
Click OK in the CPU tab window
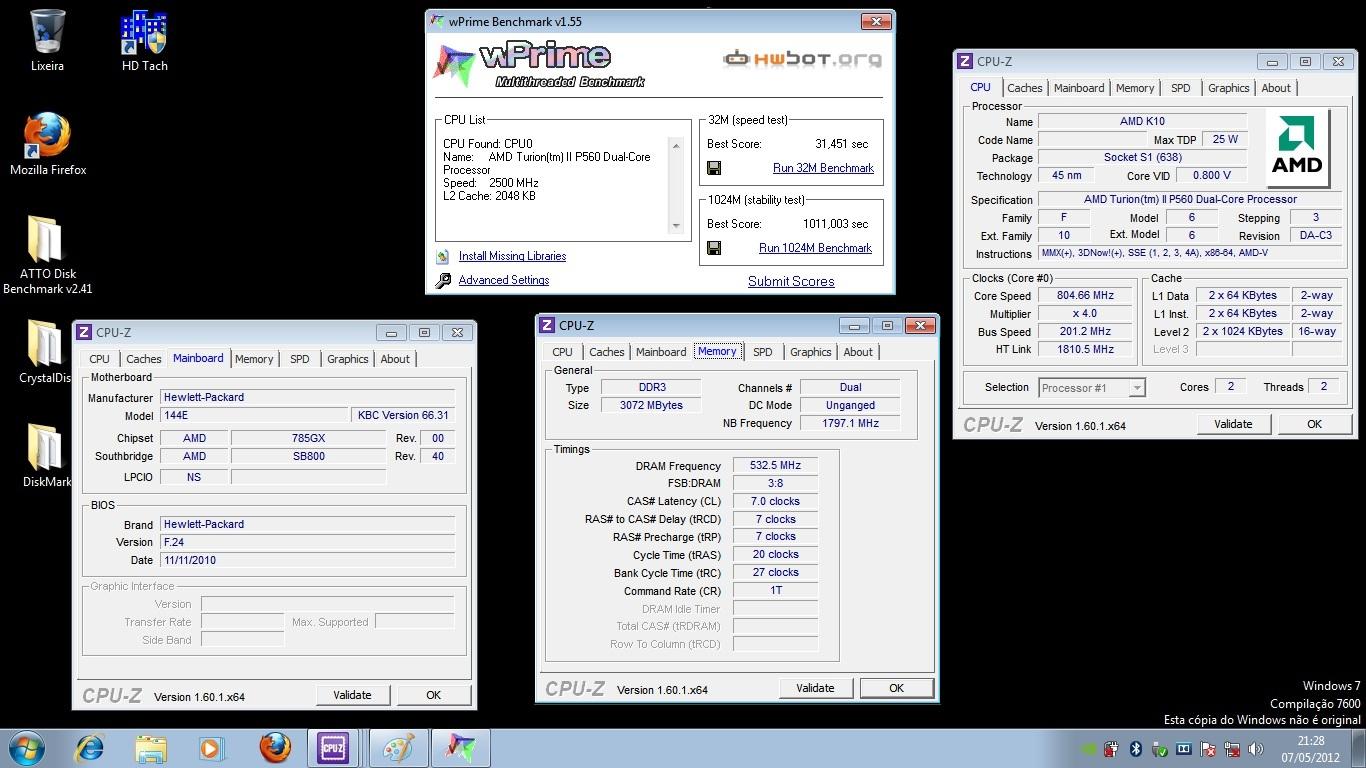pyautogui.click(x=1314, y=424)
